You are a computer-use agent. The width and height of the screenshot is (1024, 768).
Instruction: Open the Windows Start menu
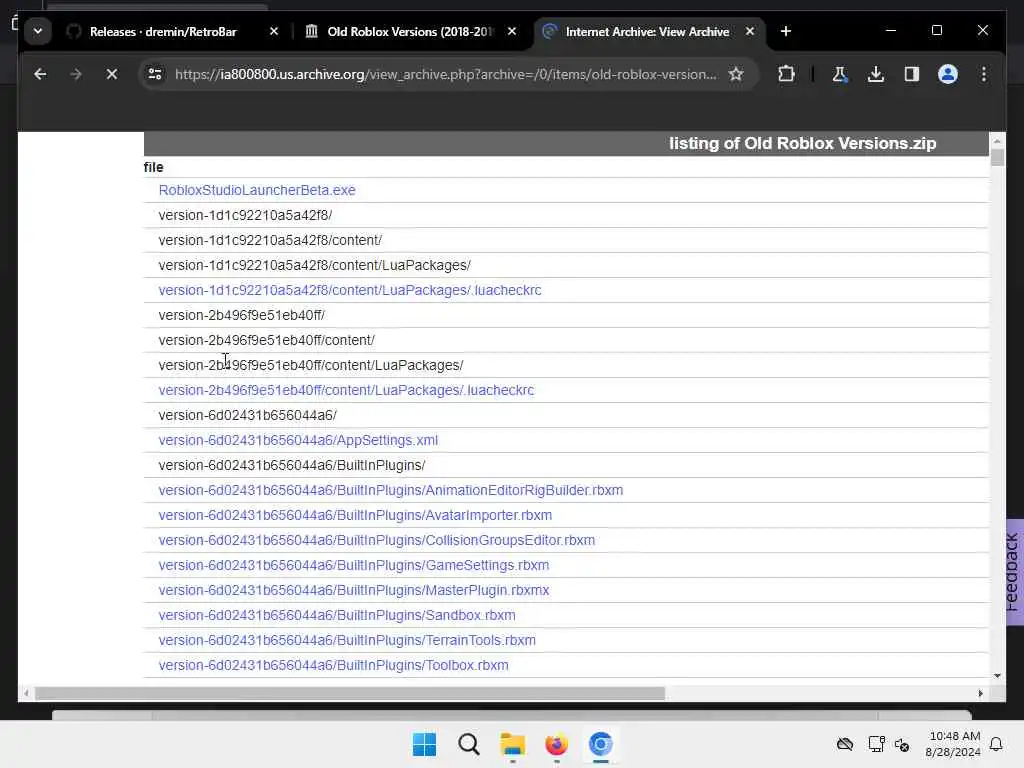pyautogui.click(x=424, y=744)
